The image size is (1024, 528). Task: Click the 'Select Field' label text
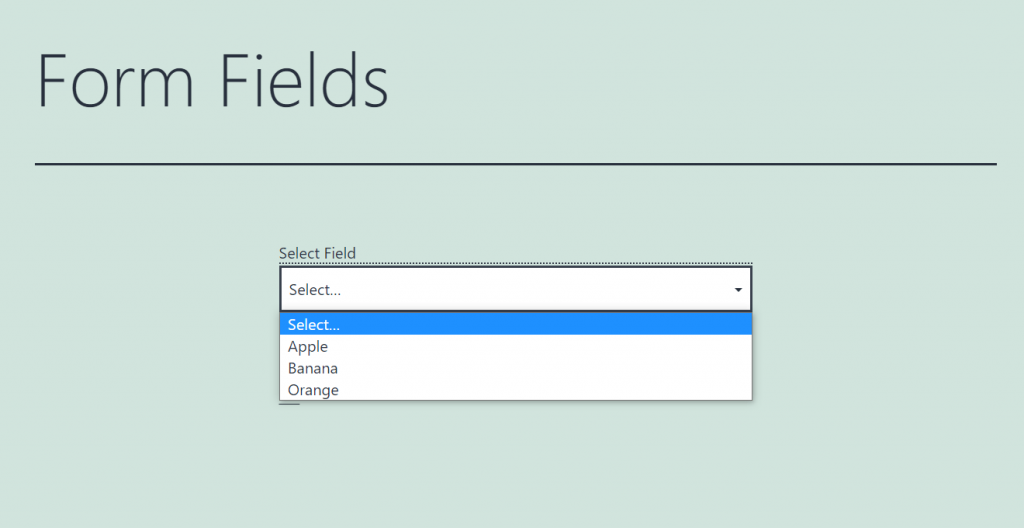coord(317,253)
